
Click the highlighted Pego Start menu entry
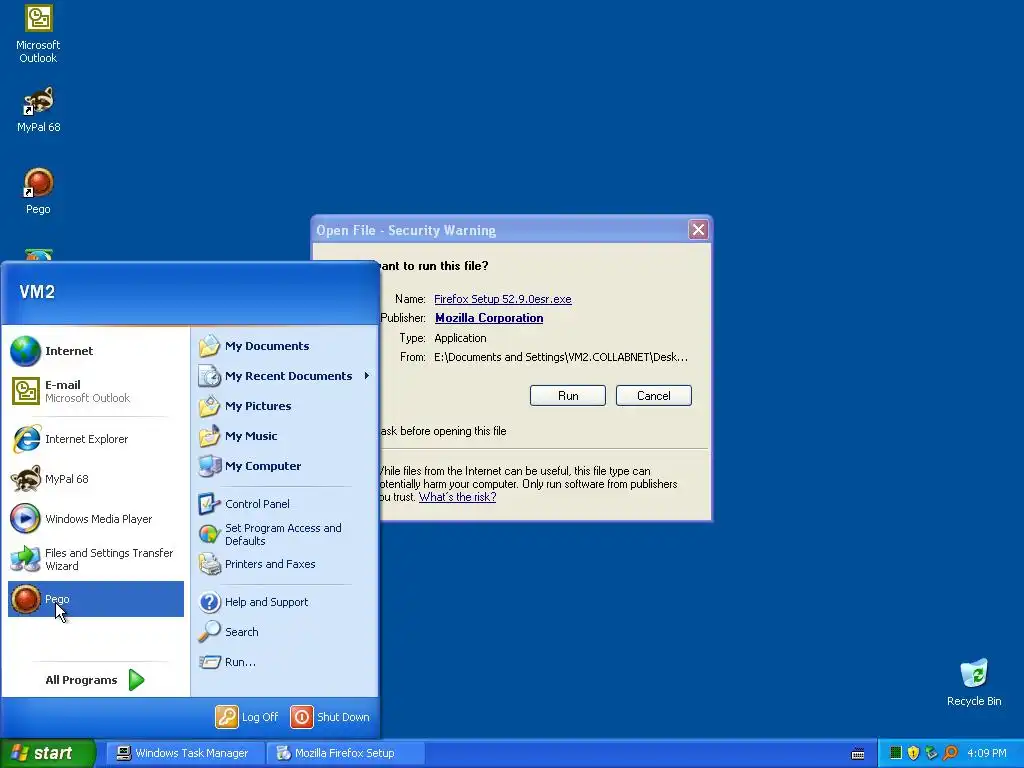tap(95, 599)
